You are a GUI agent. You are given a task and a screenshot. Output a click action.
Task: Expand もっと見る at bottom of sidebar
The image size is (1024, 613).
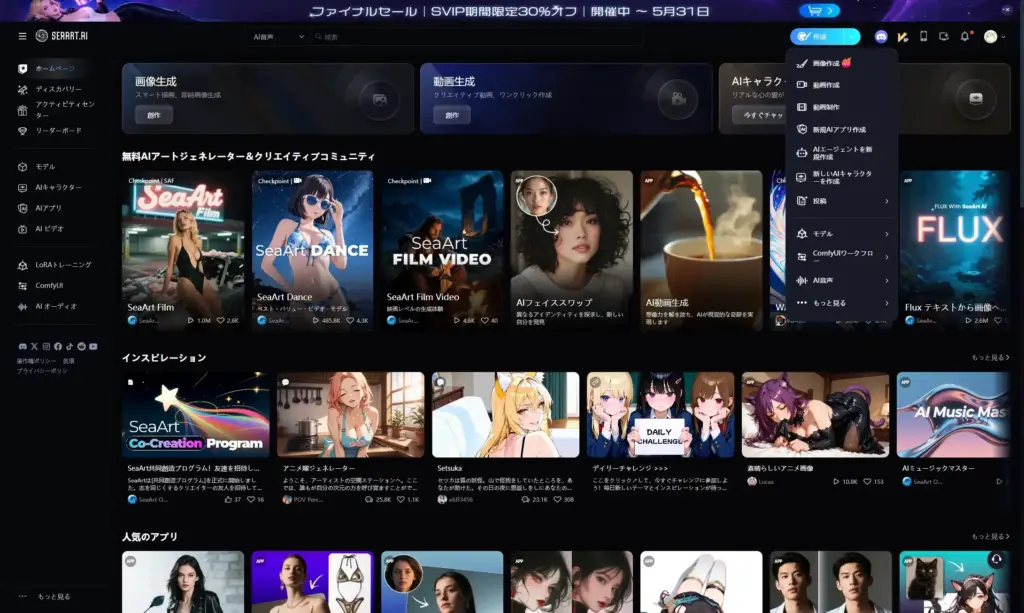point(46,596)
